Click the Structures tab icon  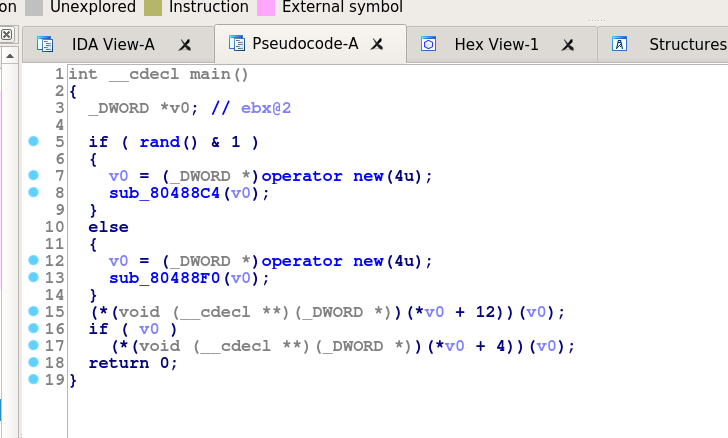(x=619, y=44)
